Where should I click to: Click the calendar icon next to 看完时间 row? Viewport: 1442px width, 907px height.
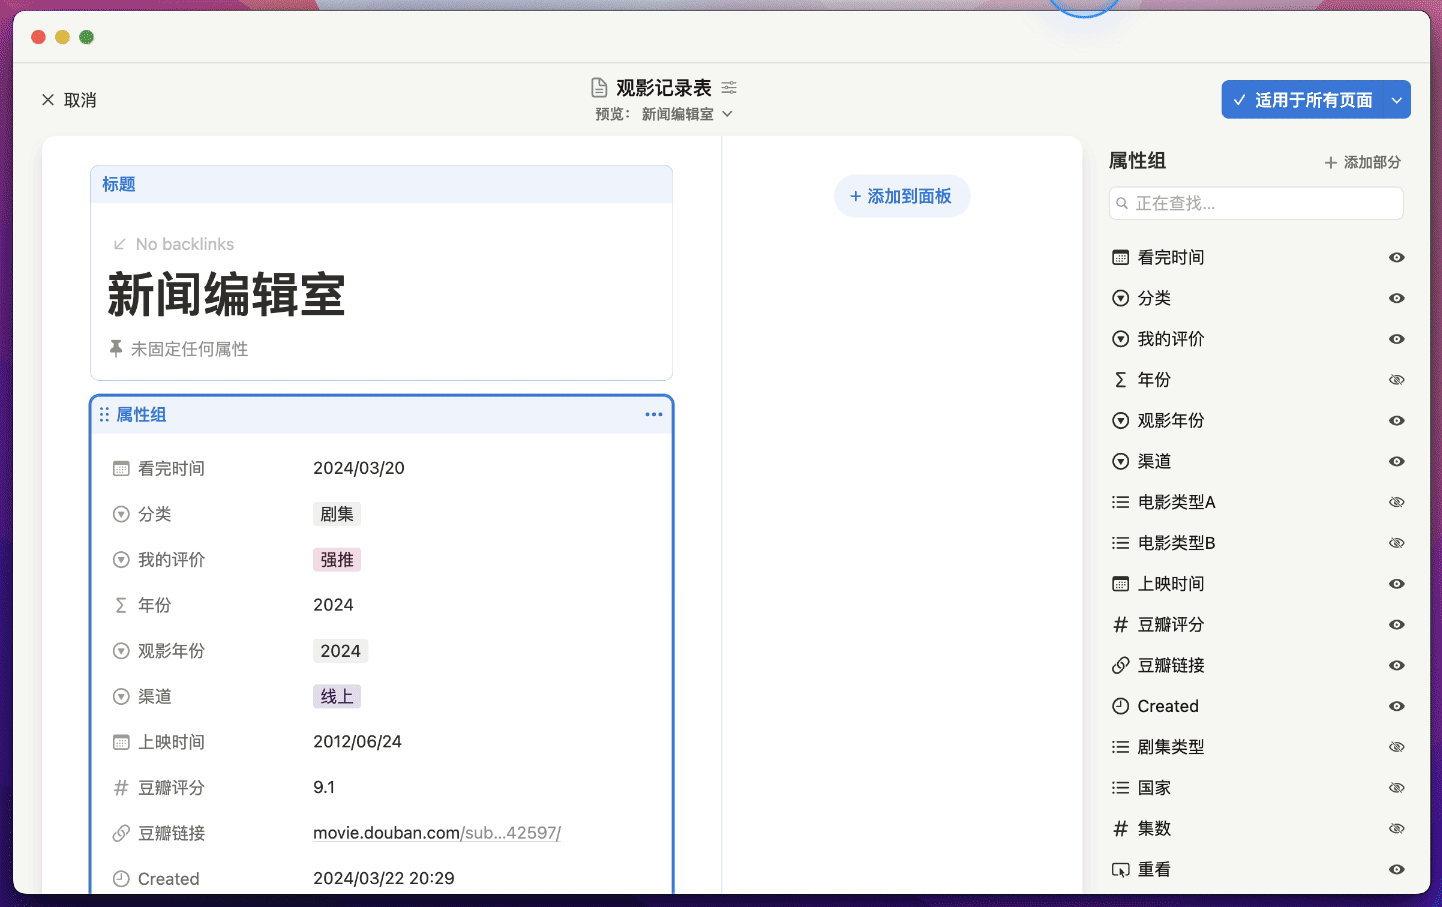point(121,469)
